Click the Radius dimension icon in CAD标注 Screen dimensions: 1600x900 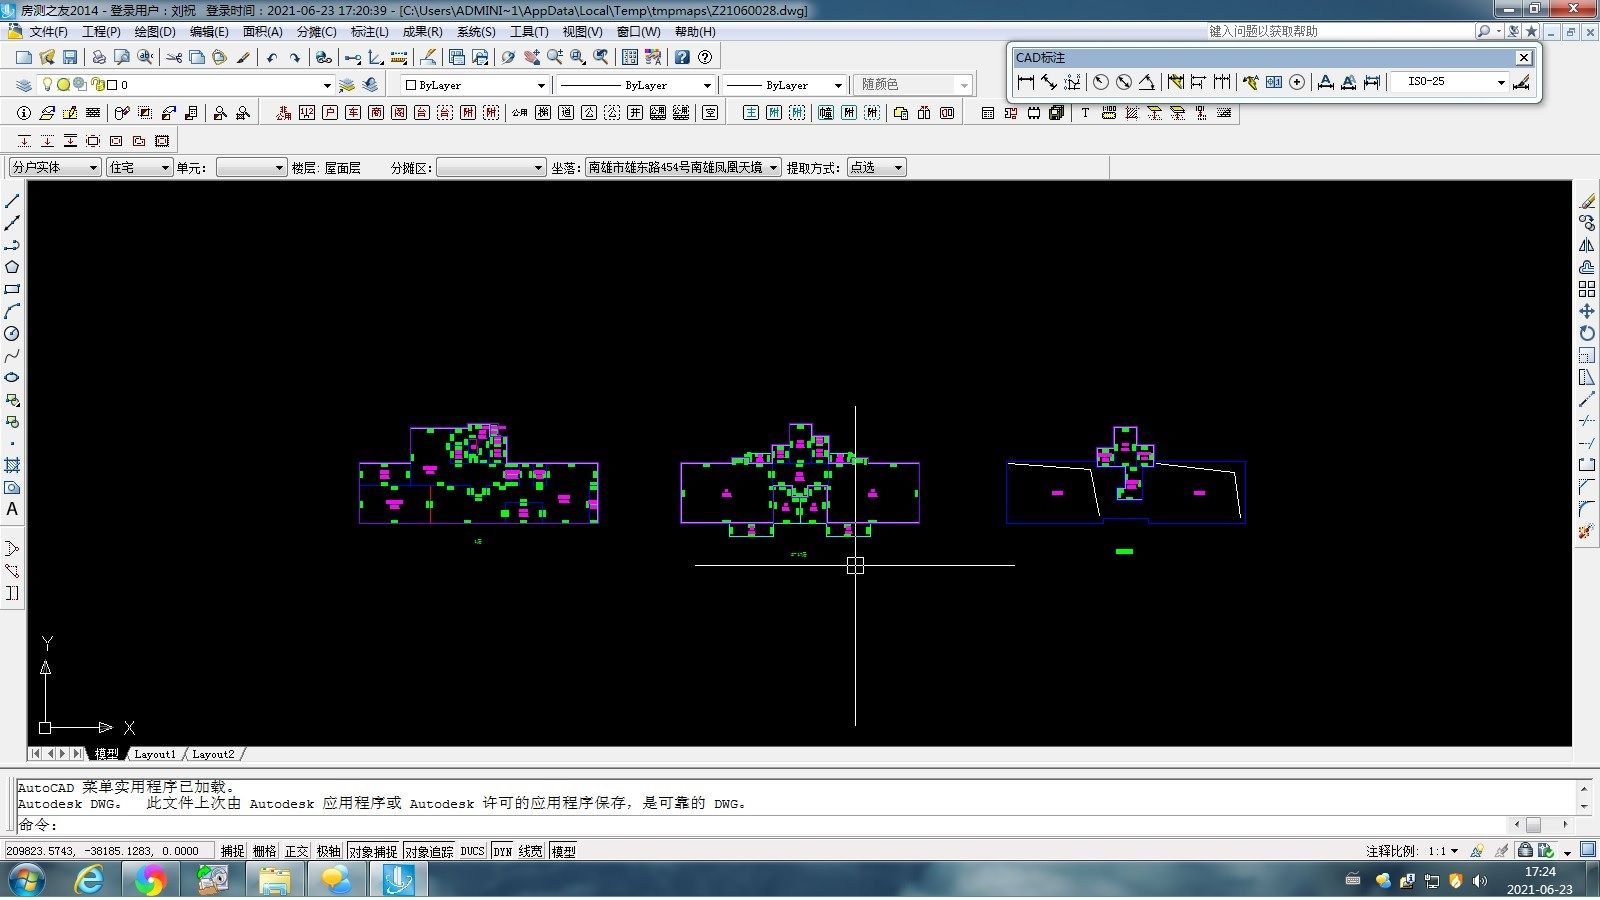pyautogui.click(x=1101, y=82)
